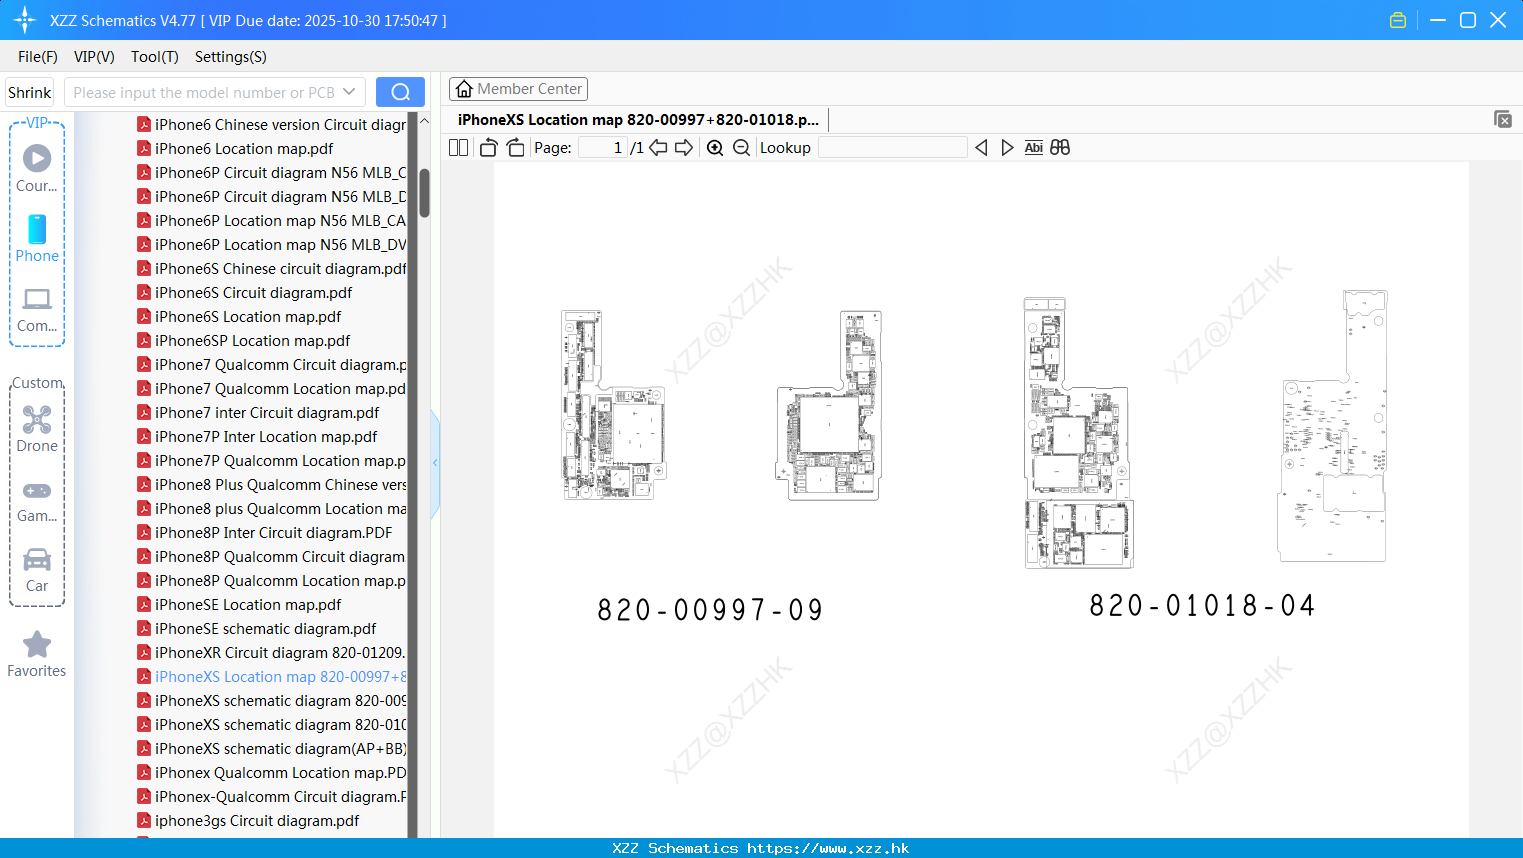Click the file list vertical scrollbar
The width and height of the screenshot is (1523, 858).
pyautogui.click(x=424, y=192)
